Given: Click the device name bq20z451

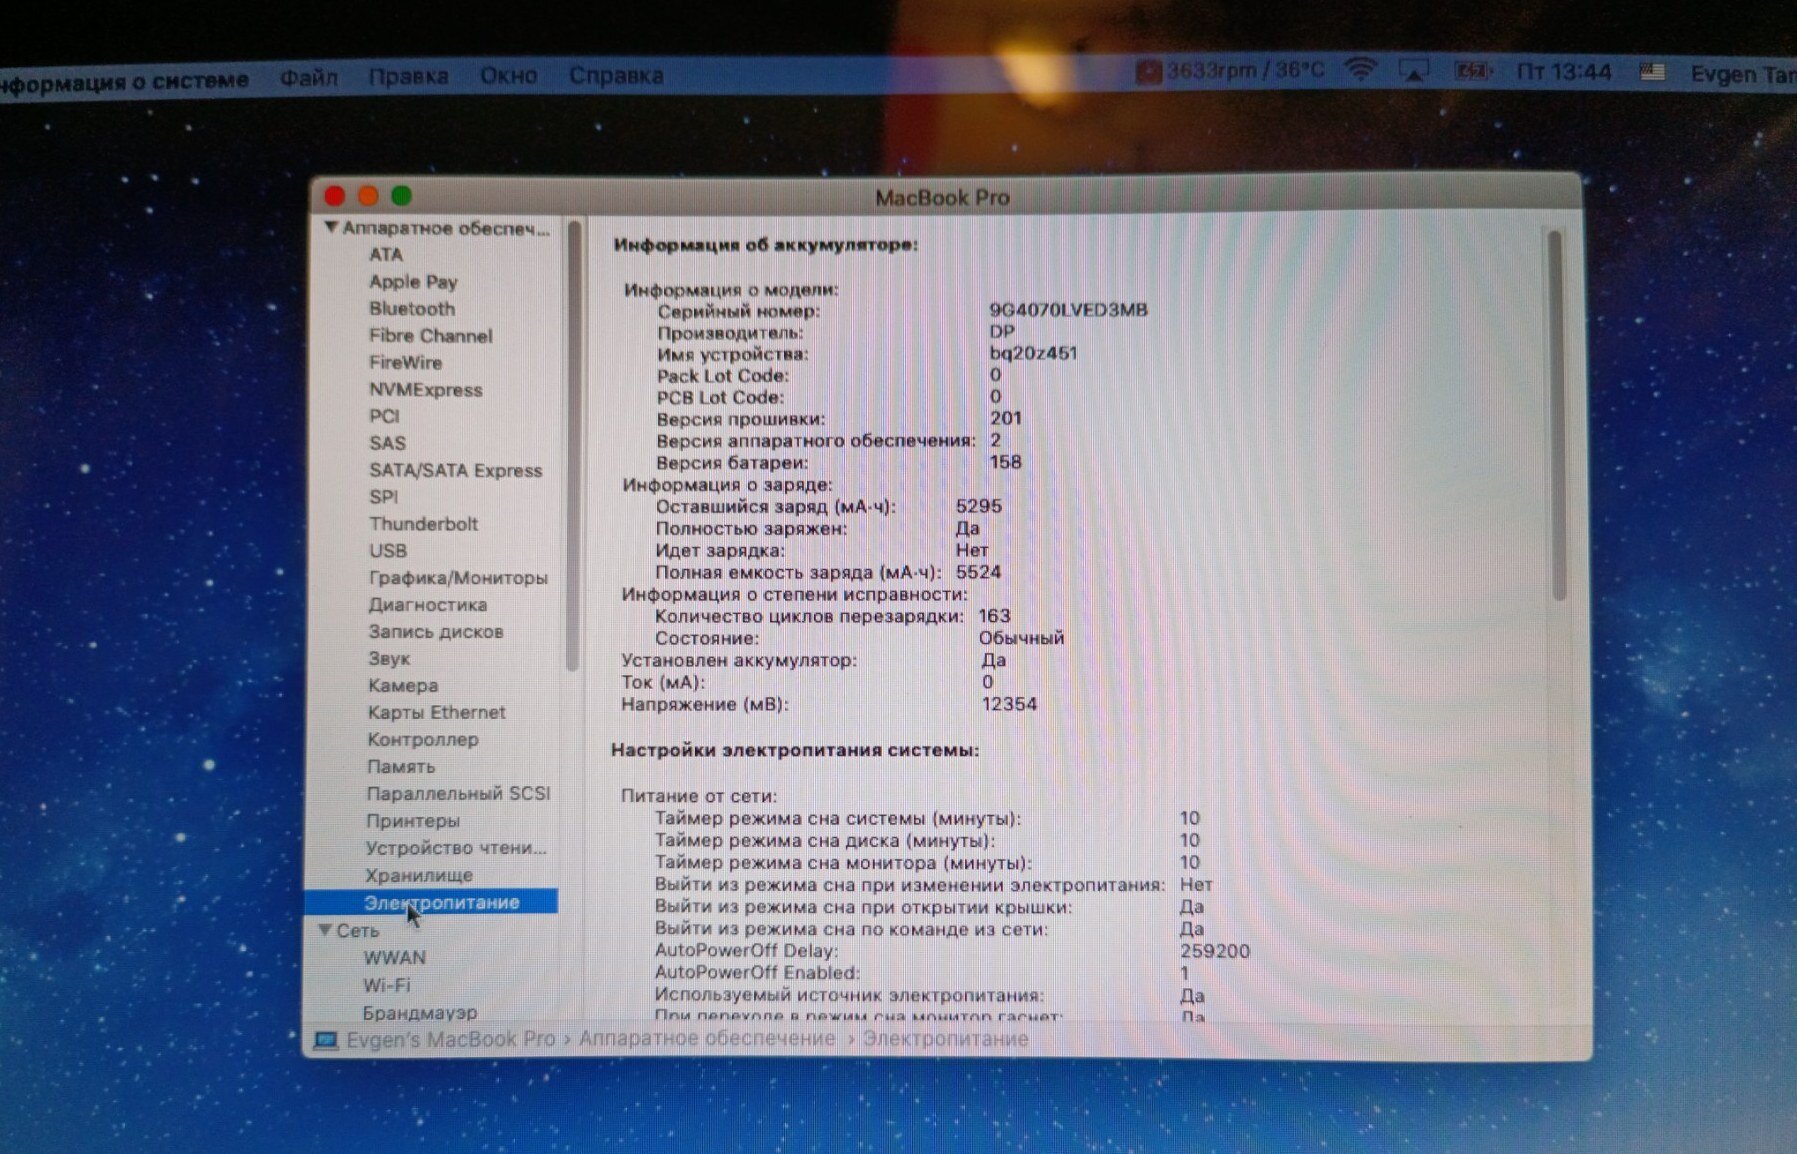Looking at the screenshot, I should click(1033, 353).
